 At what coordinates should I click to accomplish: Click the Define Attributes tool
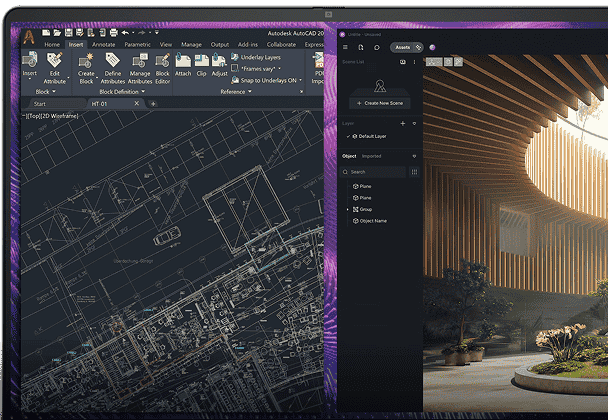point(113,68)
